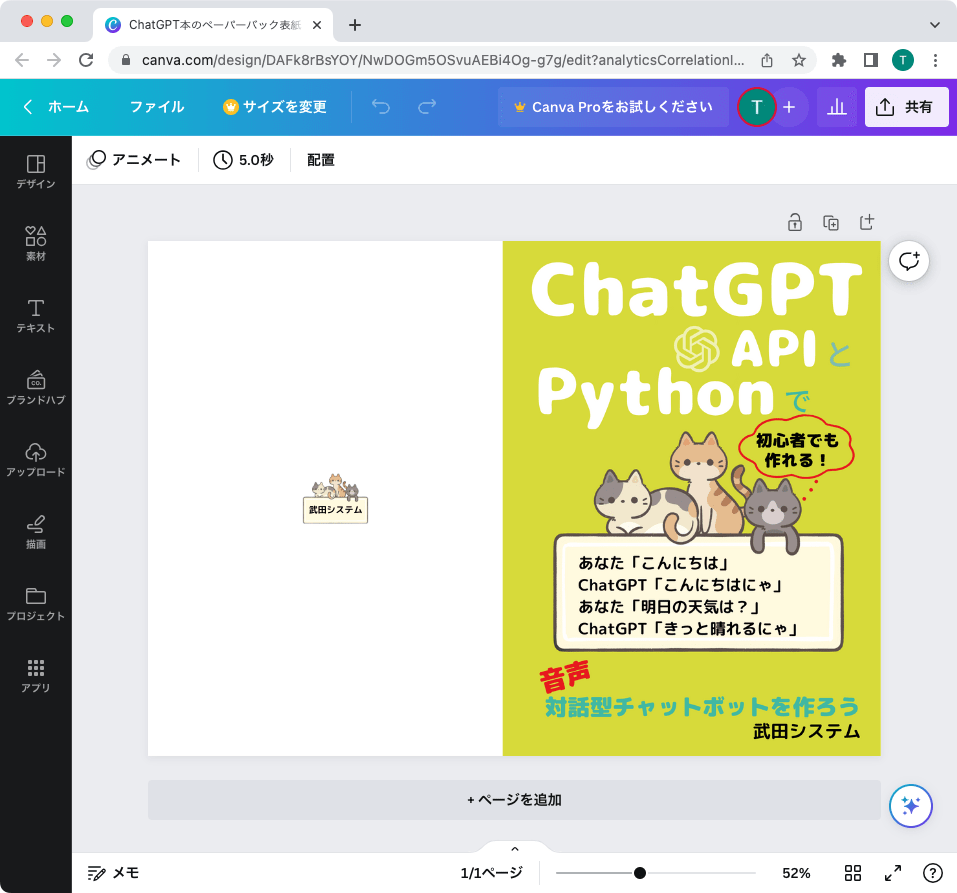Image resolution: width=957 pixels, height=893 pixels.
Task: Select the ChatGPT本 browser tab
Action: click(x=214, y=25)
